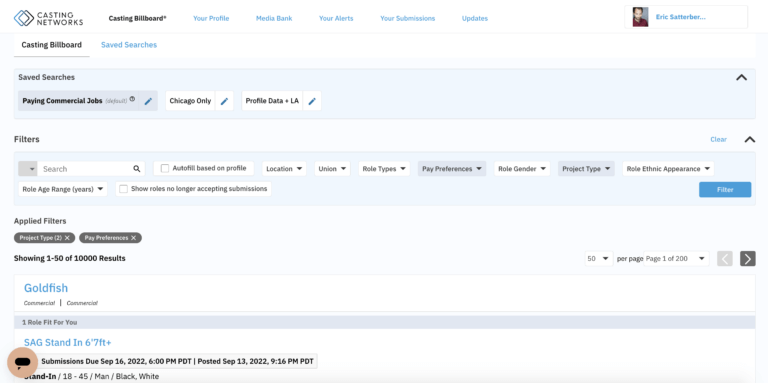Clear all filters
768x383 pixels.
[719, 140]
